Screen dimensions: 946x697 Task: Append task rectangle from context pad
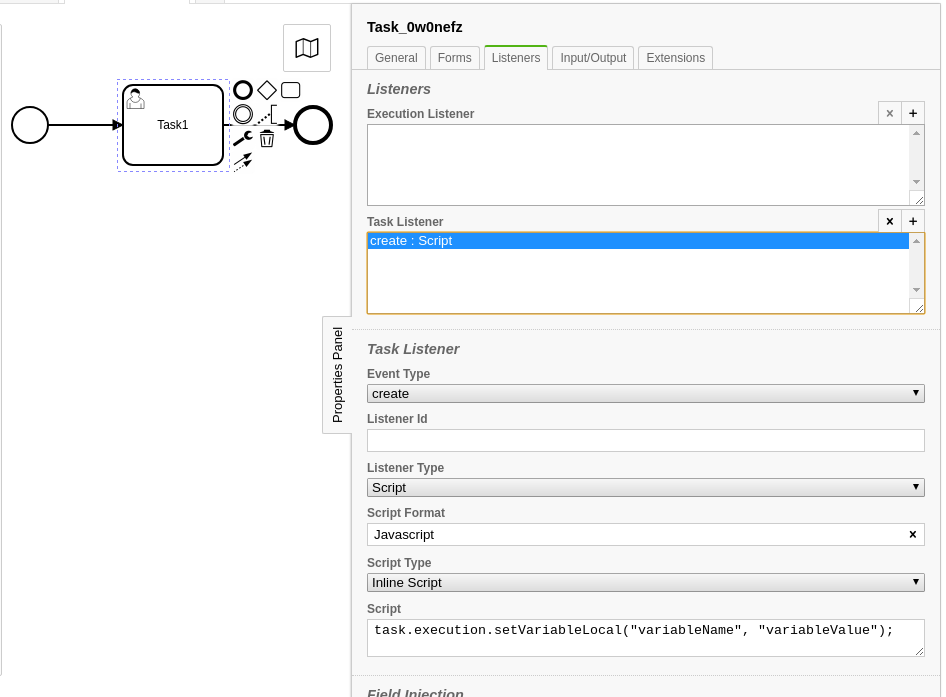pos(291,90)
